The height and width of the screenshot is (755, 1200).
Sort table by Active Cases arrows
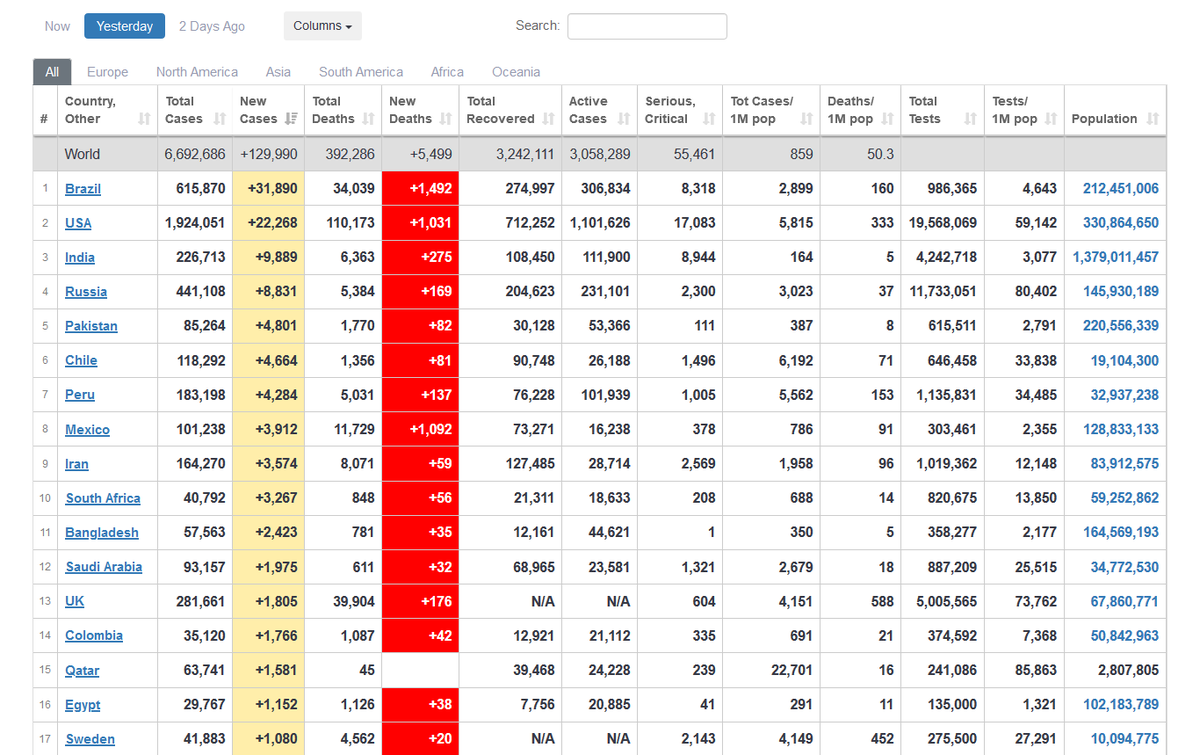(624, 119)
